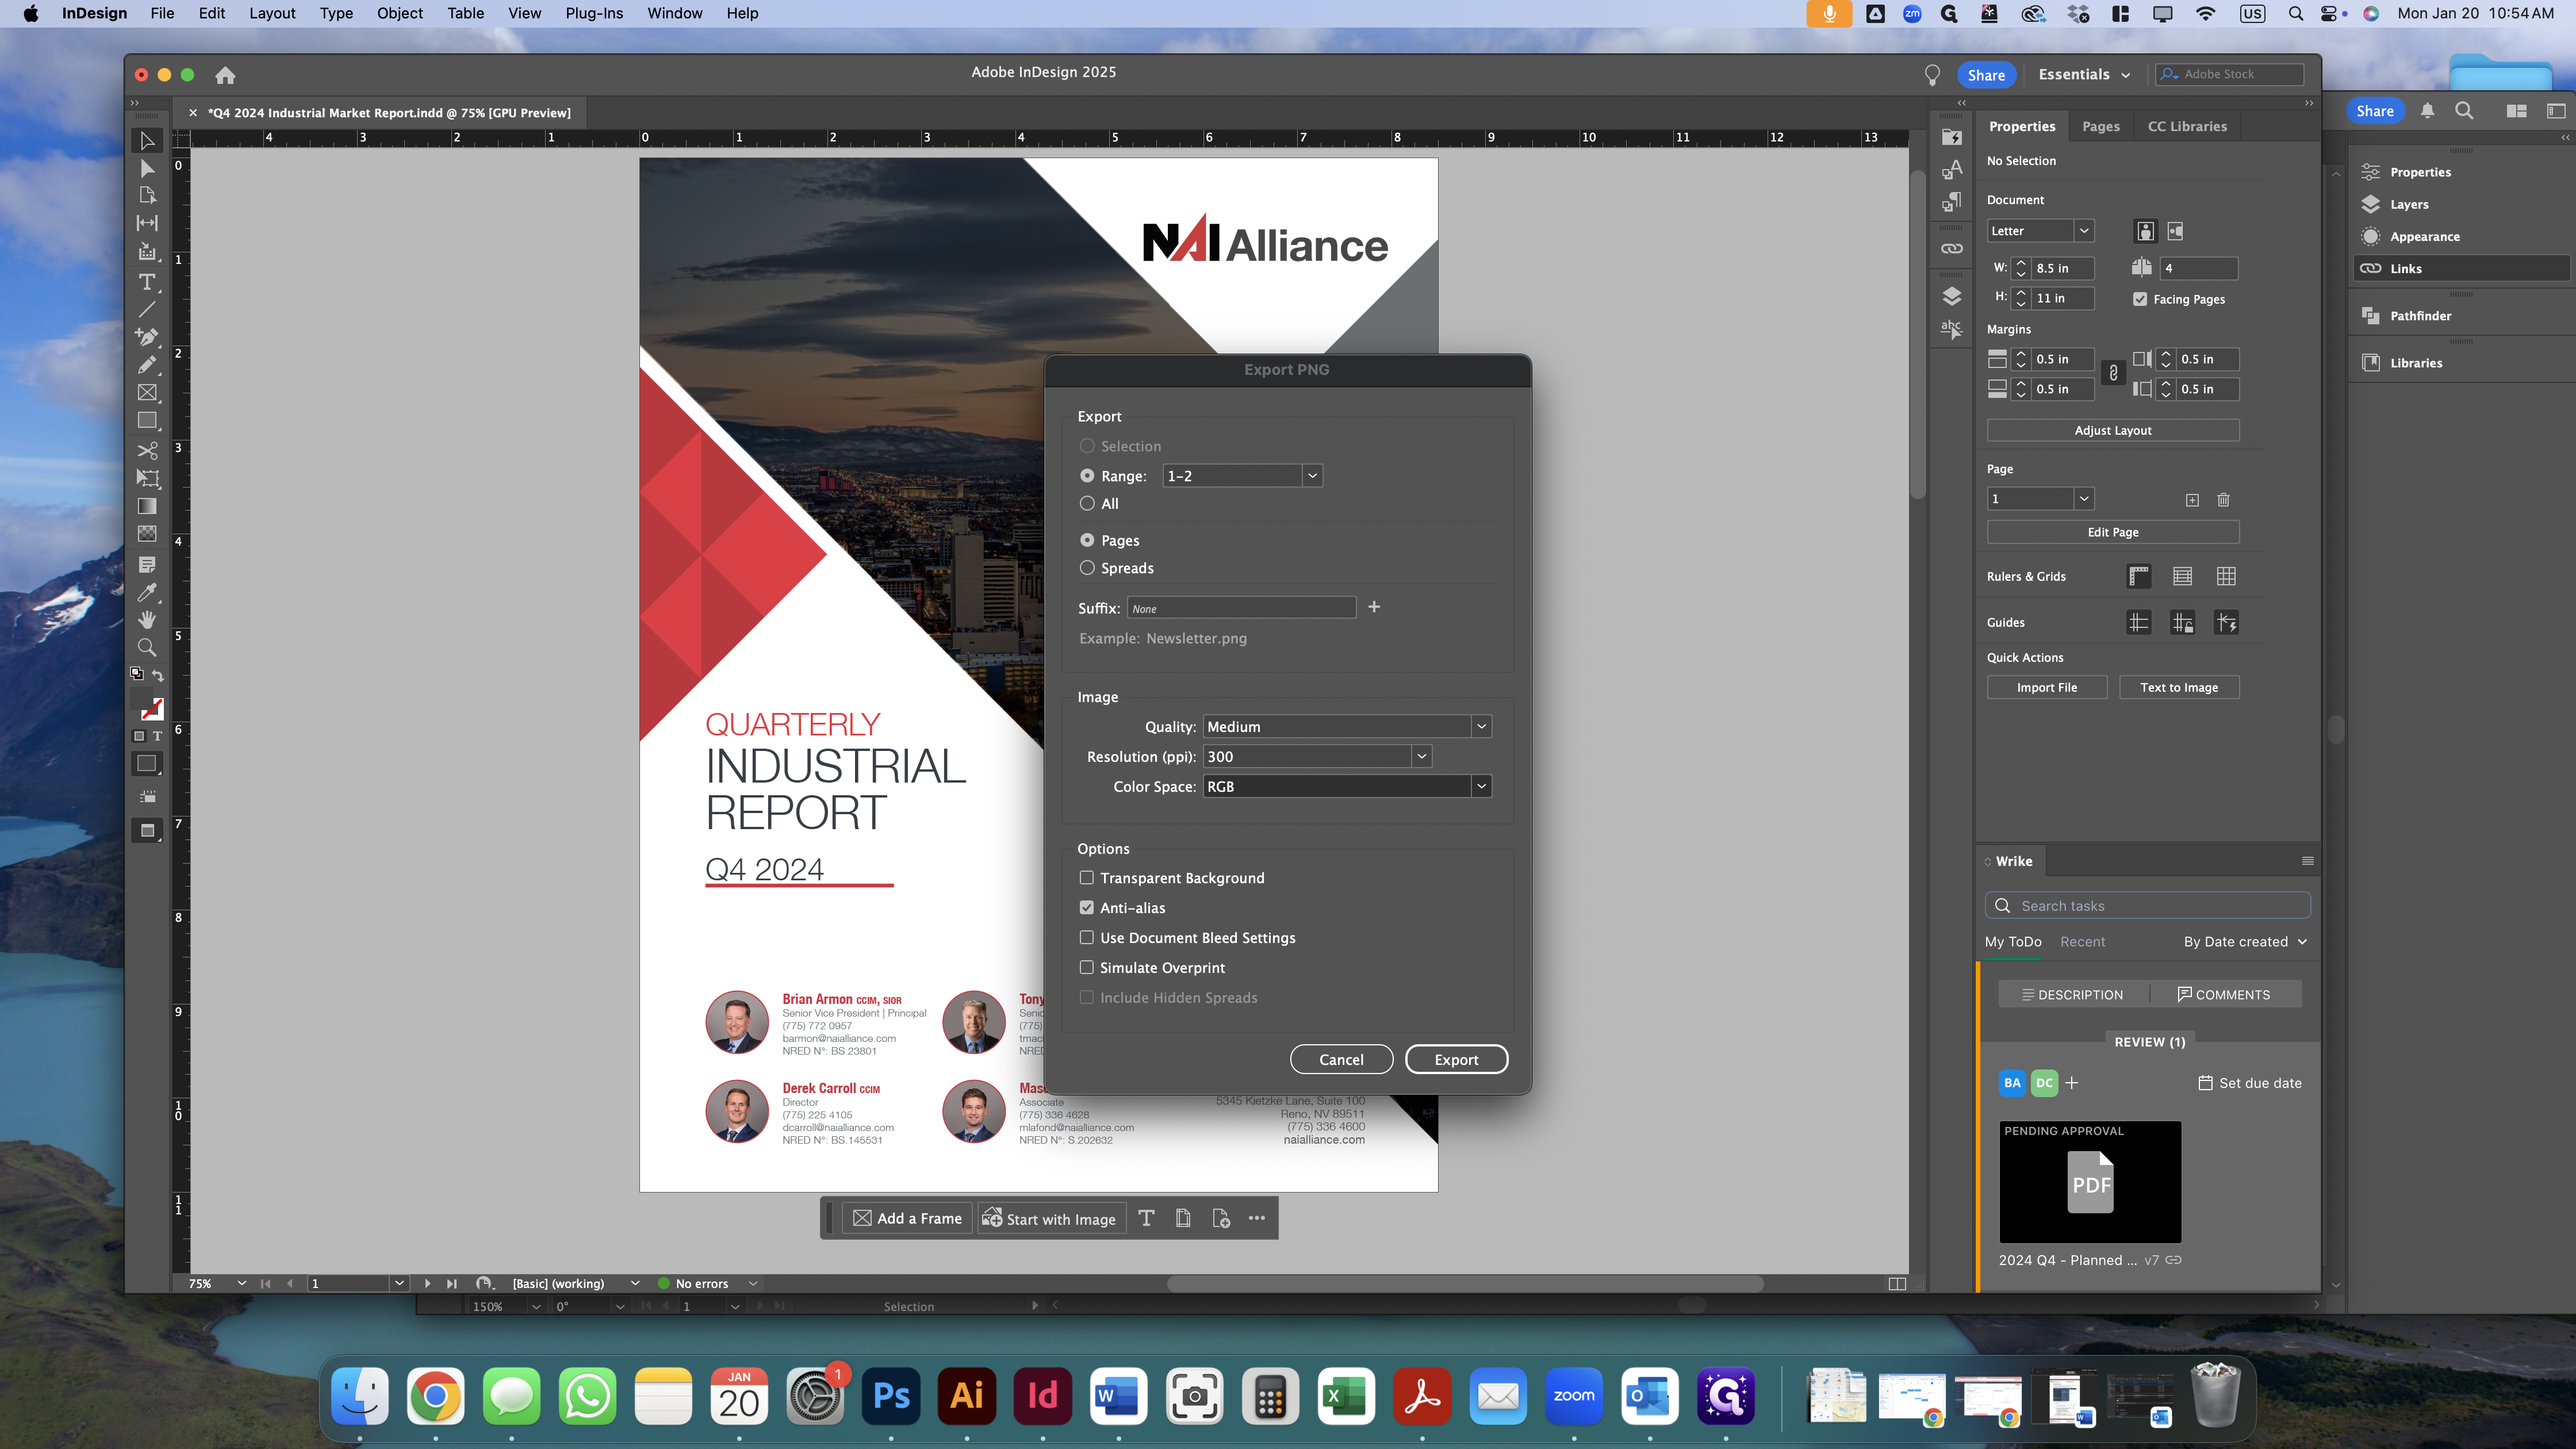The height and width of the screenshot is (1449, 2576).
Task: Select the Line tool
Action: (x=147, y=309)
